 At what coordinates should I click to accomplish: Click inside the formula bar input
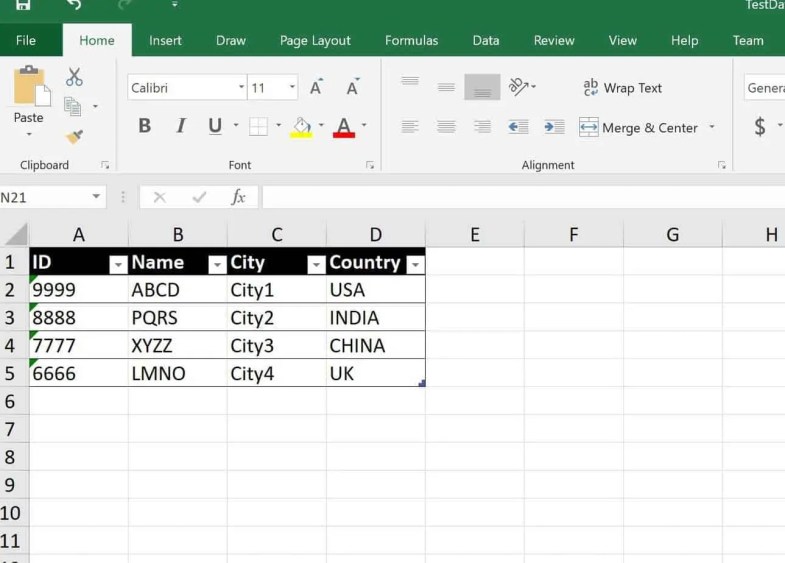pos(523,197)
